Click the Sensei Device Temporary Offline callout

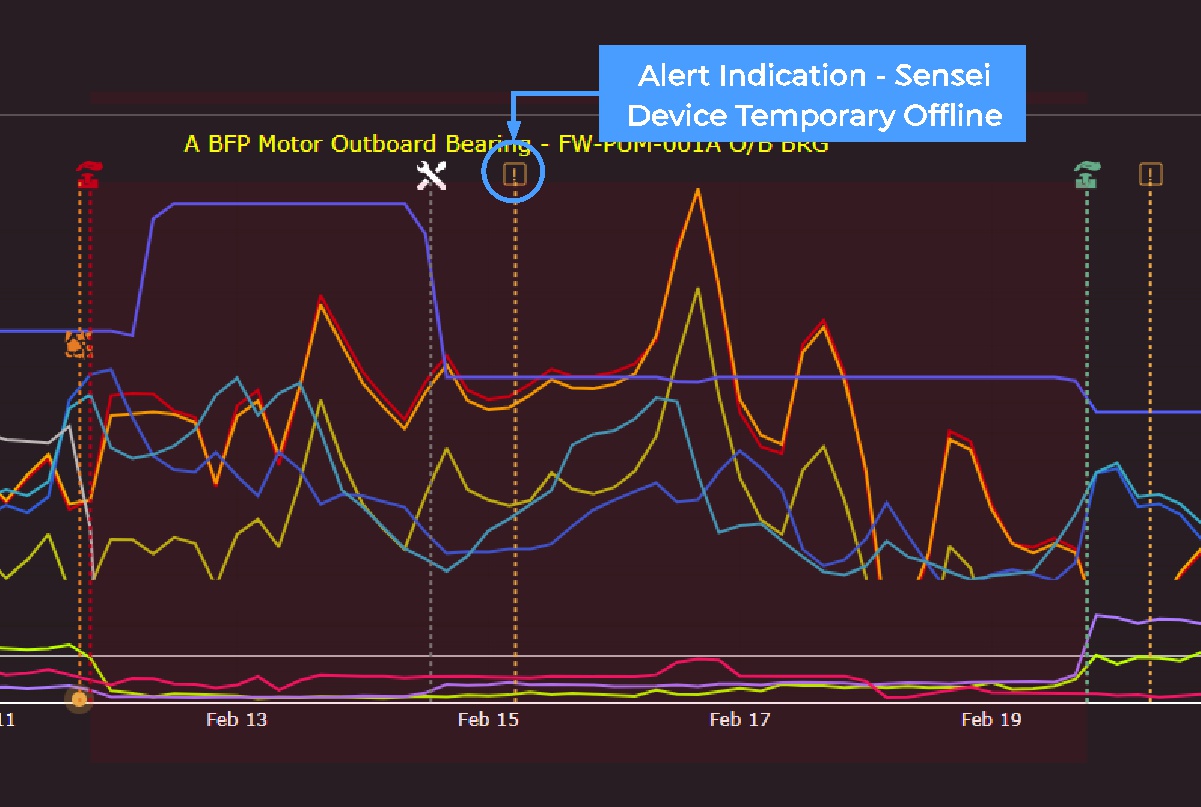[813, 95]
